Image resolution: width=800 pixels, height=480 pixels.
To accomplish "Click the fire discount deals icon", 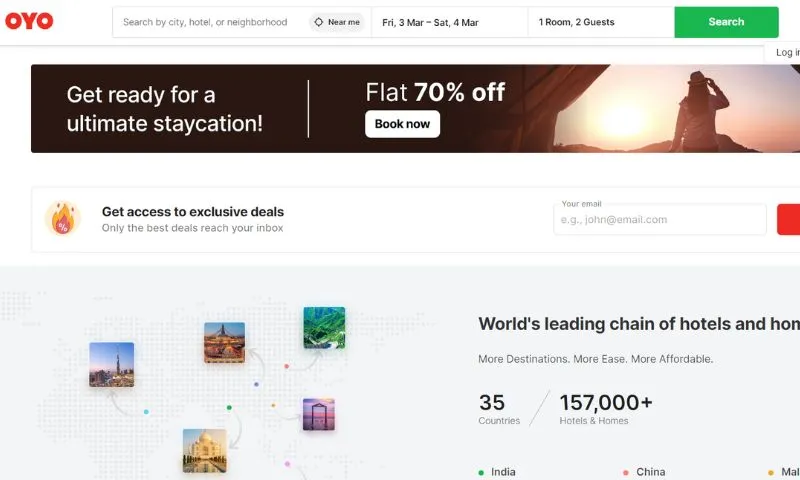I will pos(63,218).
